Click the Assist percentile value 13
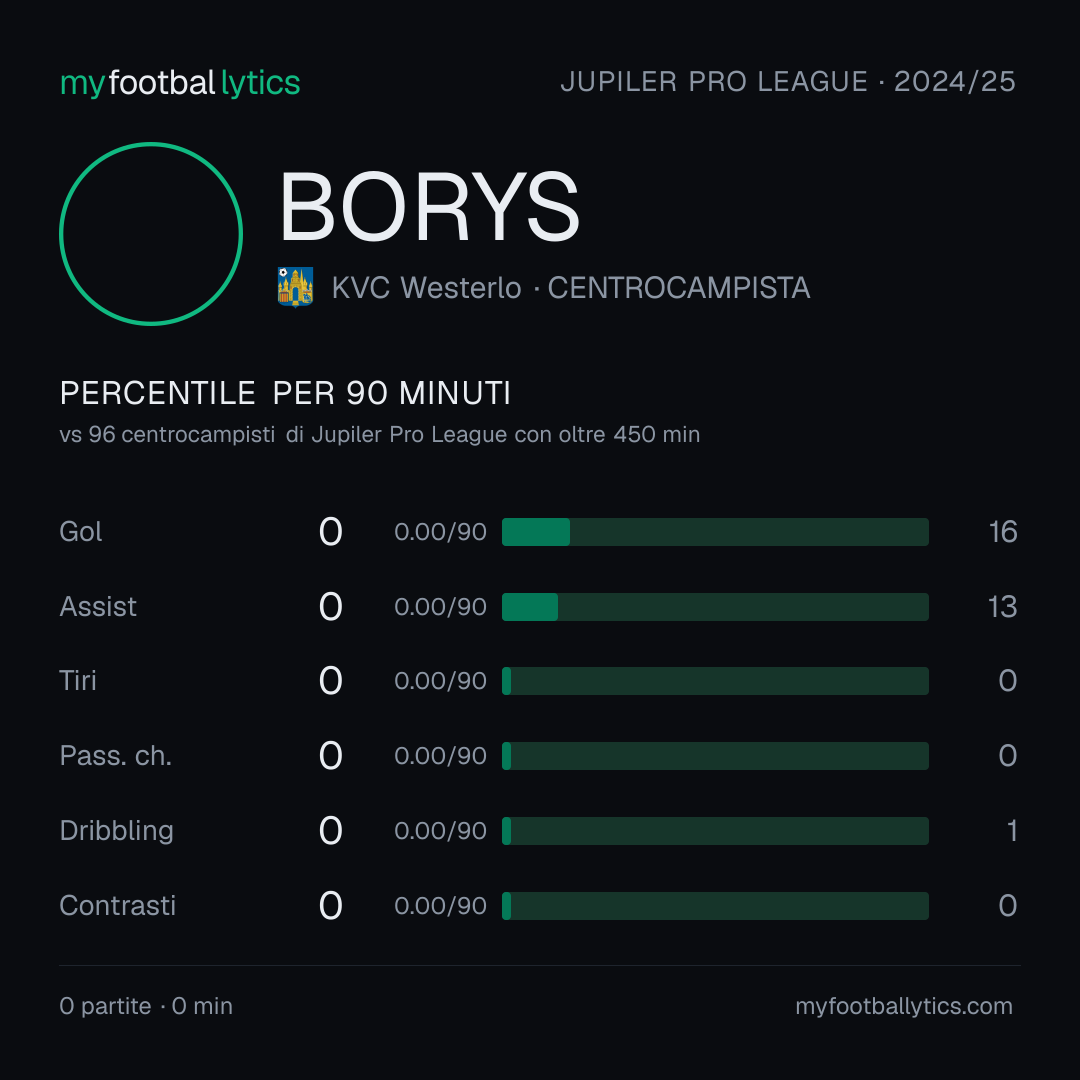This screenshot has width=1080, height=1080. coord(1002,607)
